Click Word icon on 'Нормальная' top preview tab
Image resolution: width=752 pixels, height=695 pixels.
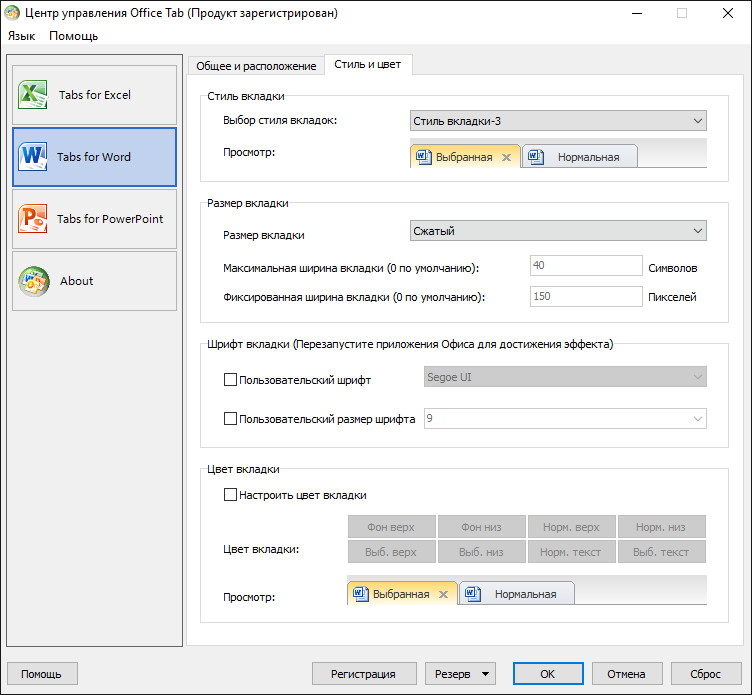(535, 157)
